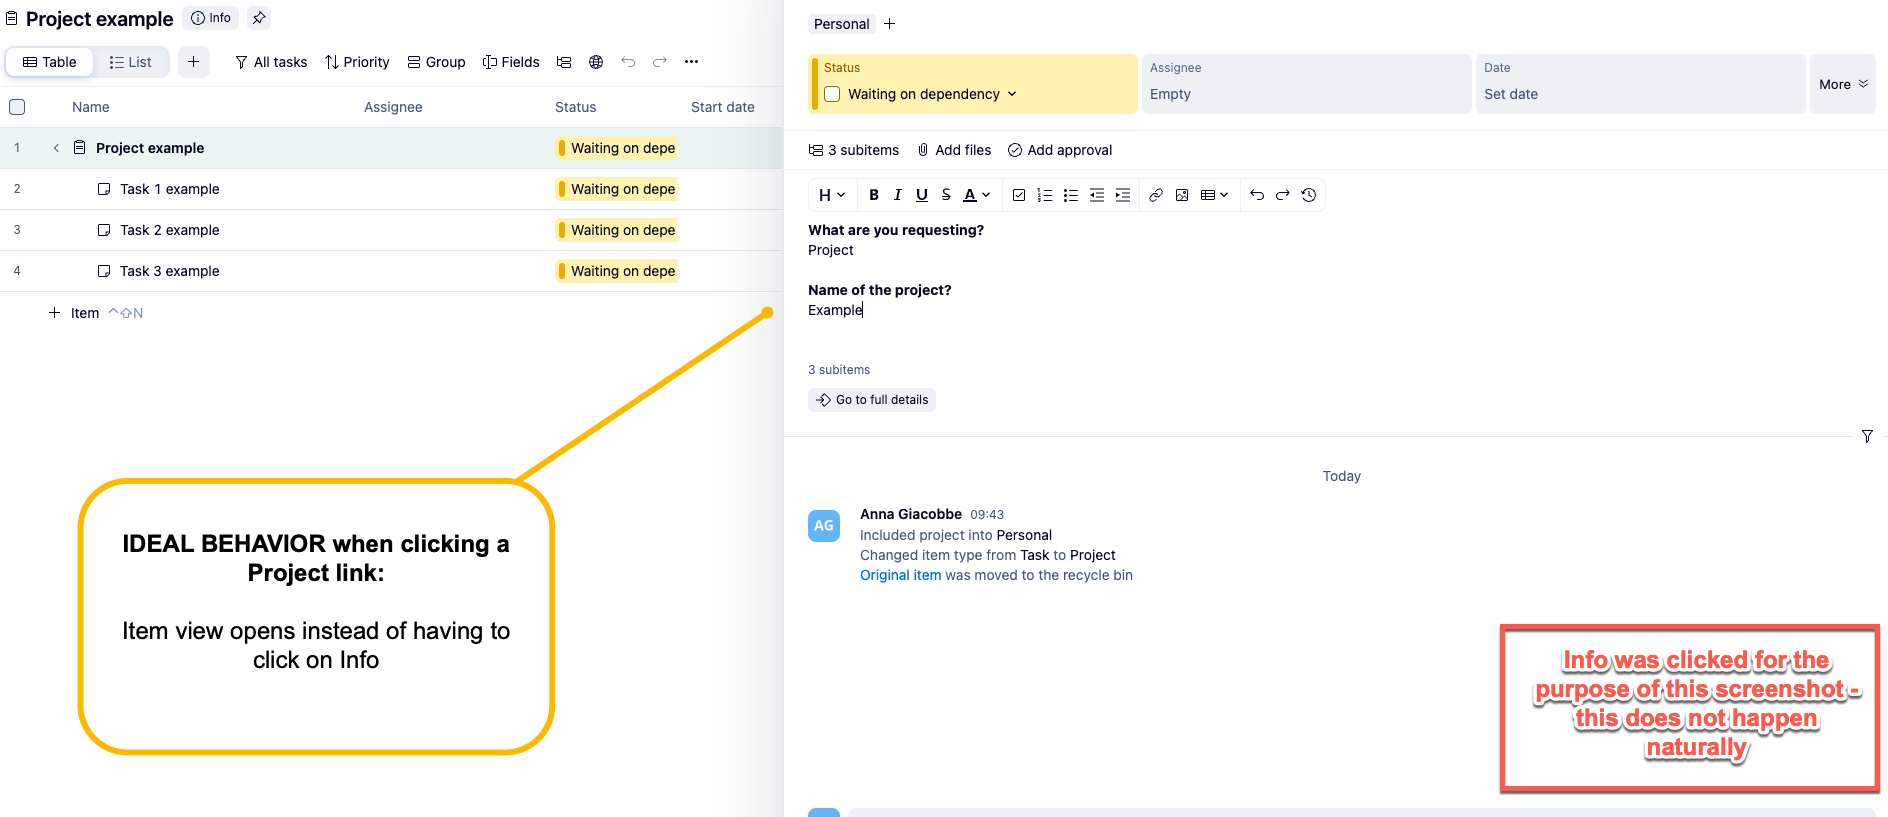
Task: Apply a numbered list in the editor
Action: pos(1045,195)
